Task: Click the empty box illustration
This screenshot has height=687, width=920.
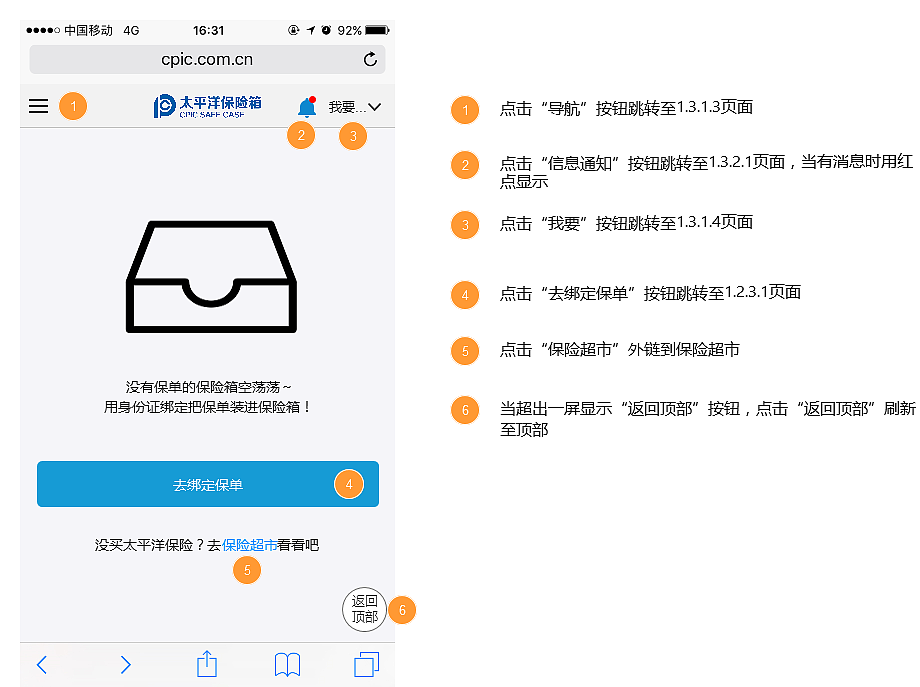Action: pyautogui.click(x=211, y=277)
